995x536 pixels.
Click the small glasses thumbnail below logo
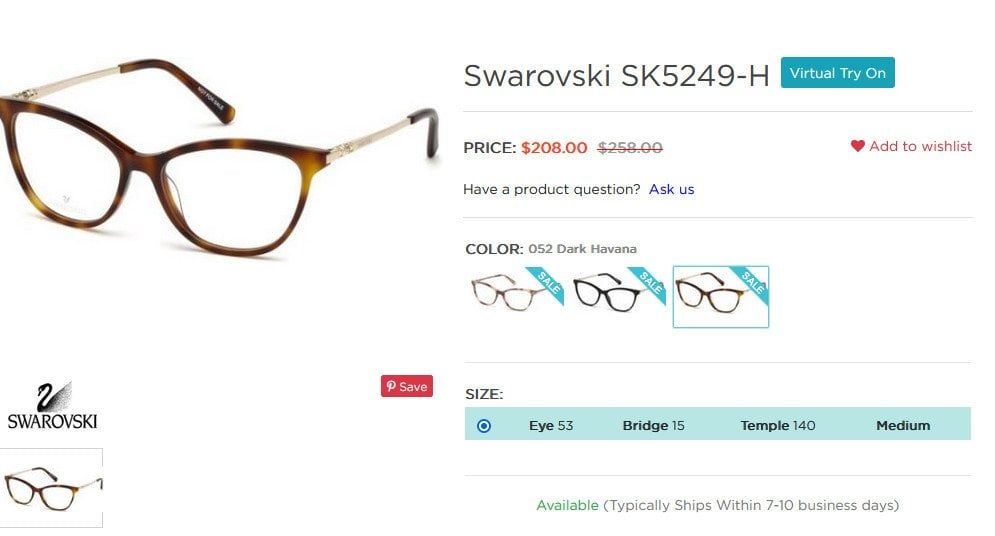click(51, 488)
